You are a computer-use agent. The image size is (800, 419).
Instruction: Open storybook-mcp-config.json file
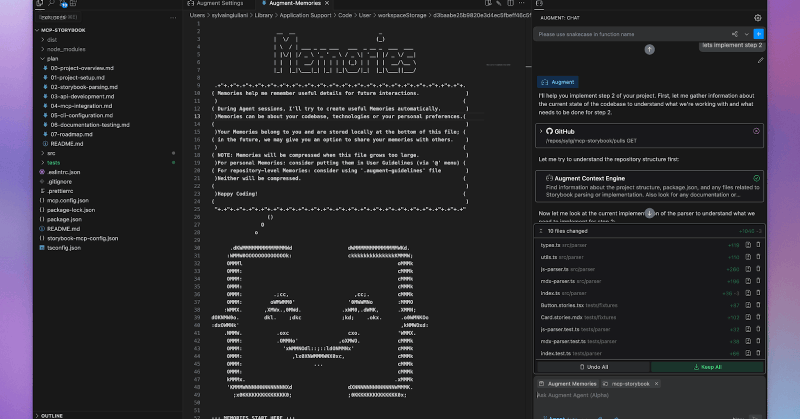click(x=82, y=238)
